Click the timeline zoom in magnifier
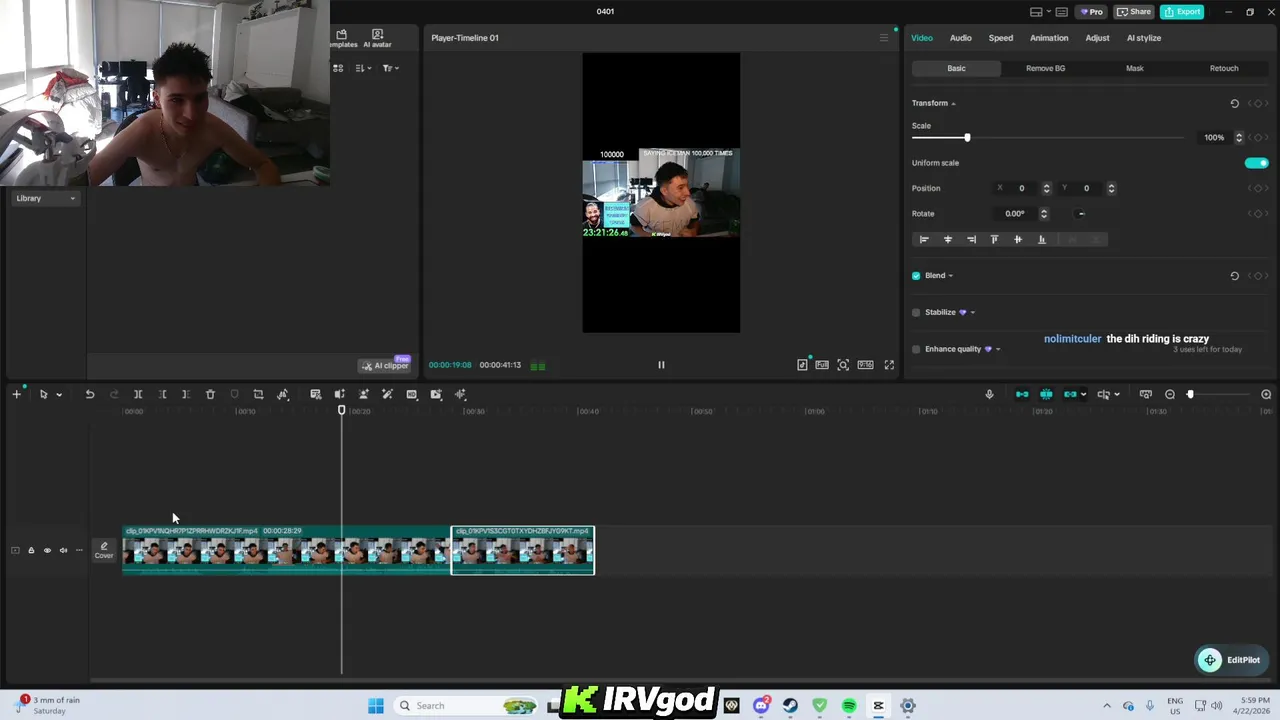Viewport: 1280px width, 720px height. tap(1266, 395)
